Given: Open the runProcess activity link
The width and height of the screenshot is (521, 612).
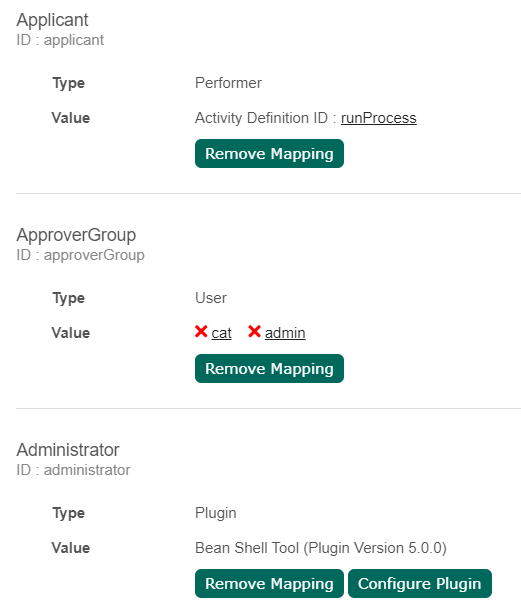Looking at the screenshot, I should pos(379,118).
